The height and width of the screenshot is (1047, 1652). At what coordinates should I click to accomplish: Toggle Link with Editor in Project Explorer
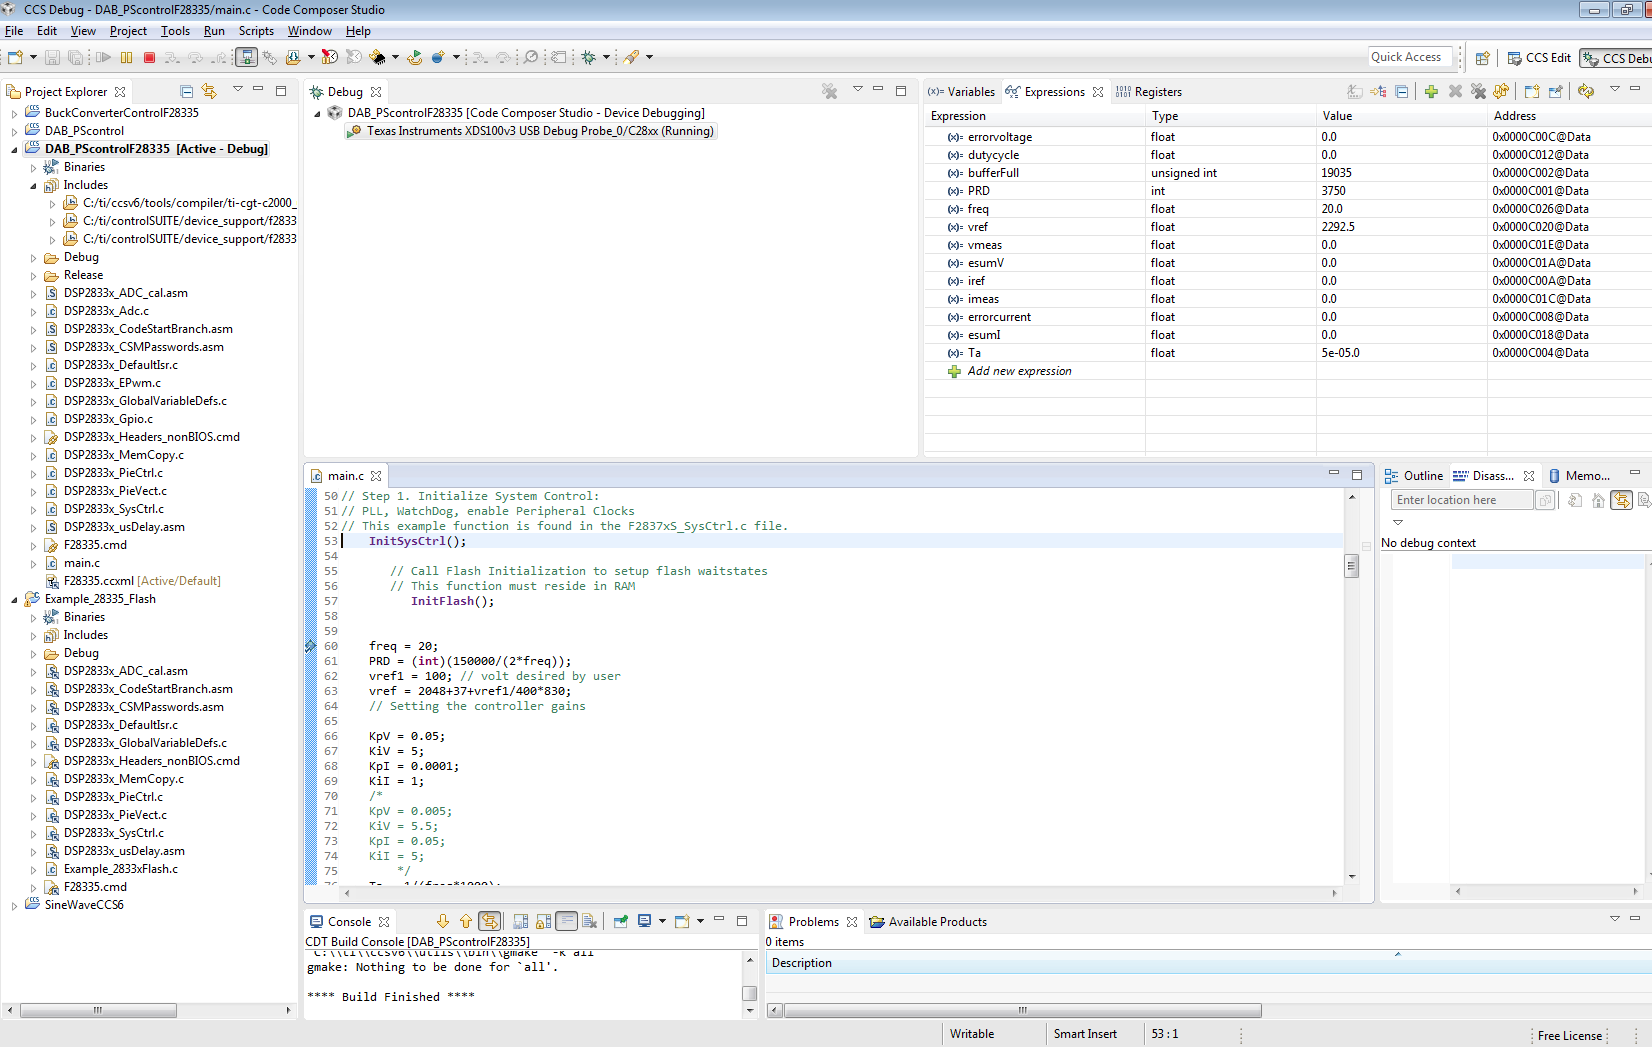point(209,92)
